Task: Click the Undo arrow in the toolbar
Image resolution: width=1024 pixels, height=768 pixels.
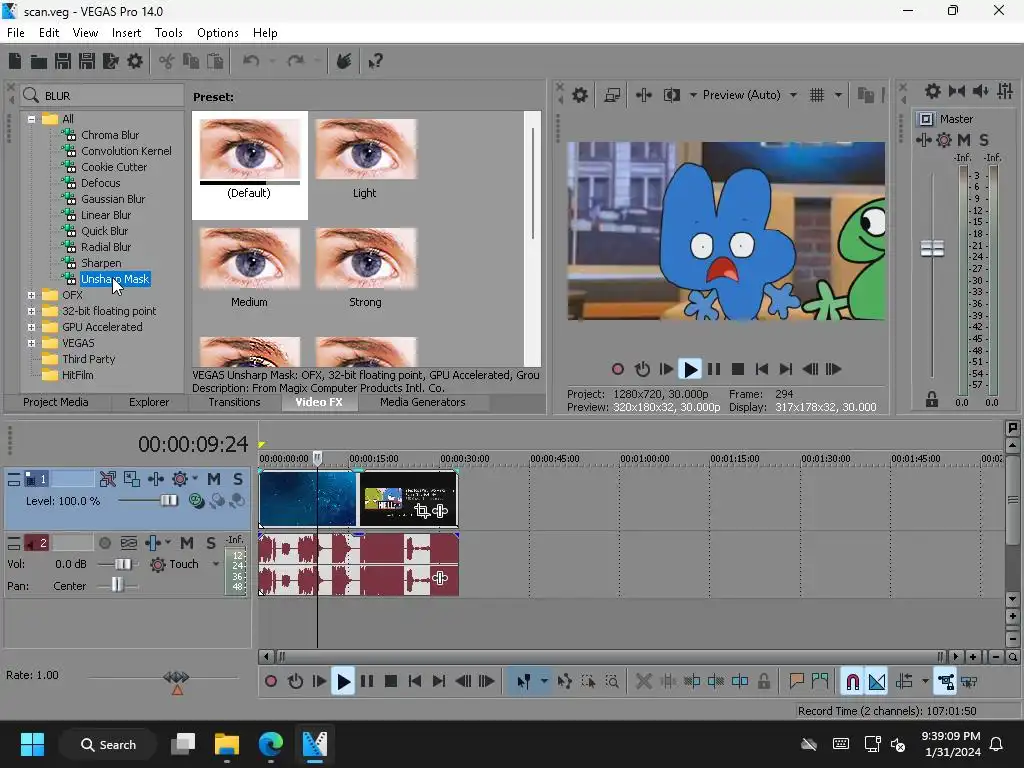Action: pyautogui.click(x=251, y=61)
